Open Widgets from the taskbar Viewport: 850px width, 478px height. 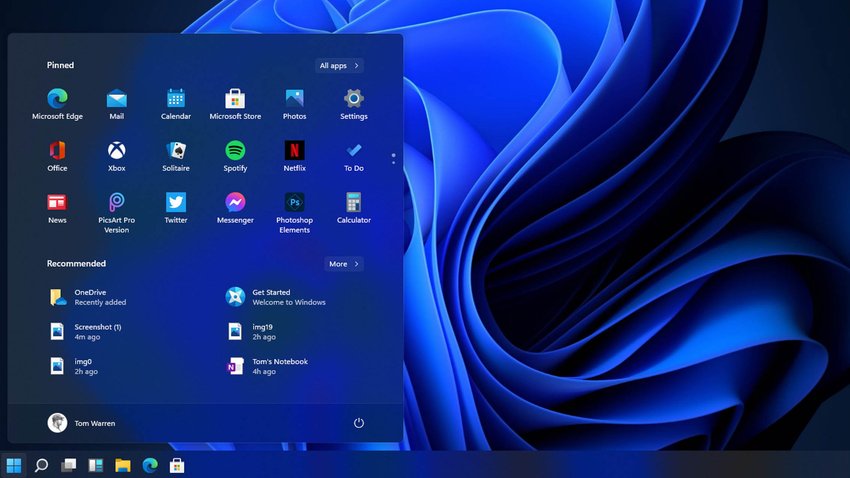(95, 465)
